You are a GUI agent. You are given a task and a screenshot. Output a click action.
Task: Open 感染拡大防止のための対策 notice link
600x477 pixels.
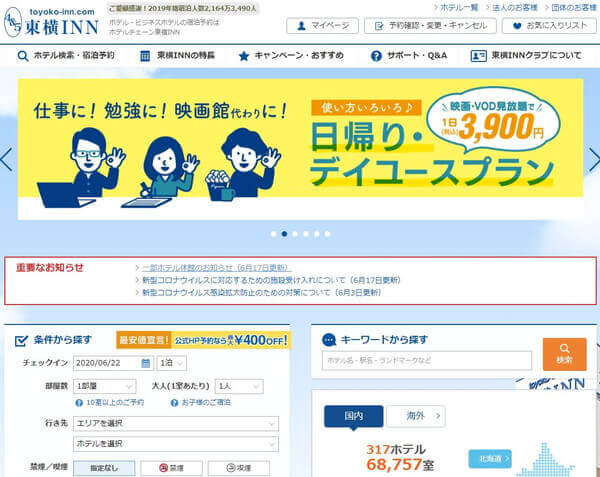262,293
